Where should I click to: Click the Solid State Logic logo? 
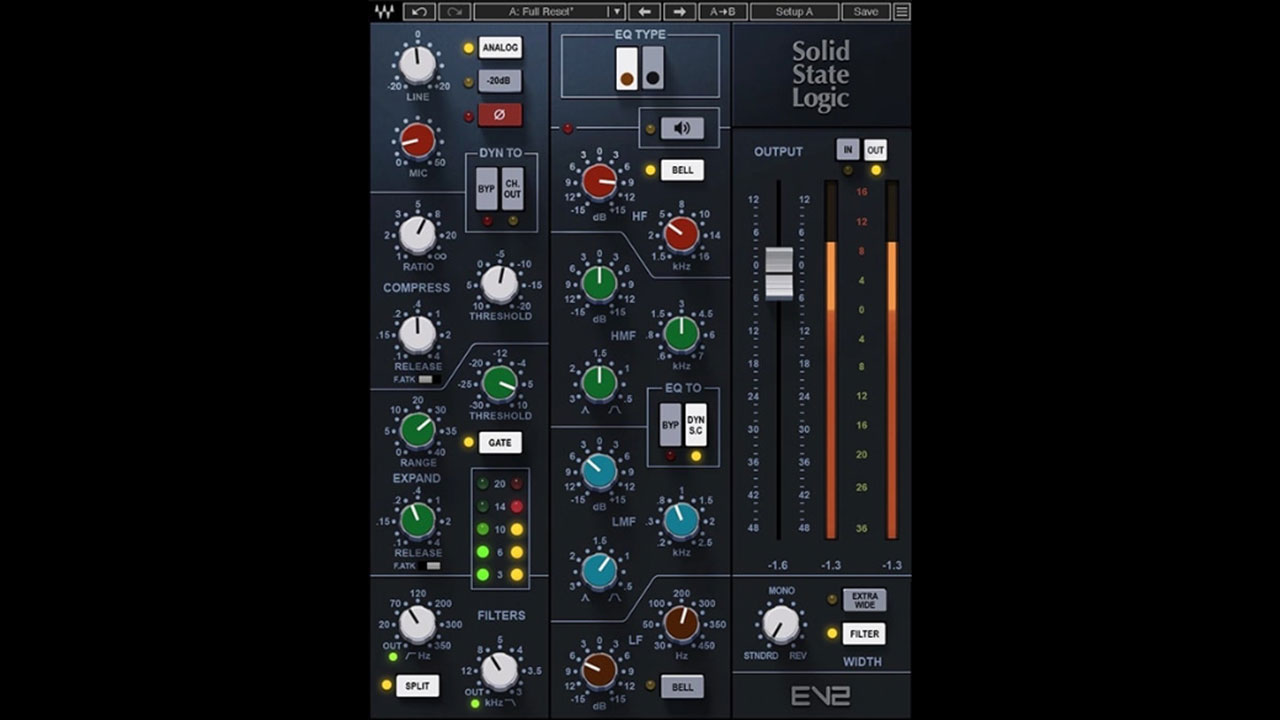[821, 74]
